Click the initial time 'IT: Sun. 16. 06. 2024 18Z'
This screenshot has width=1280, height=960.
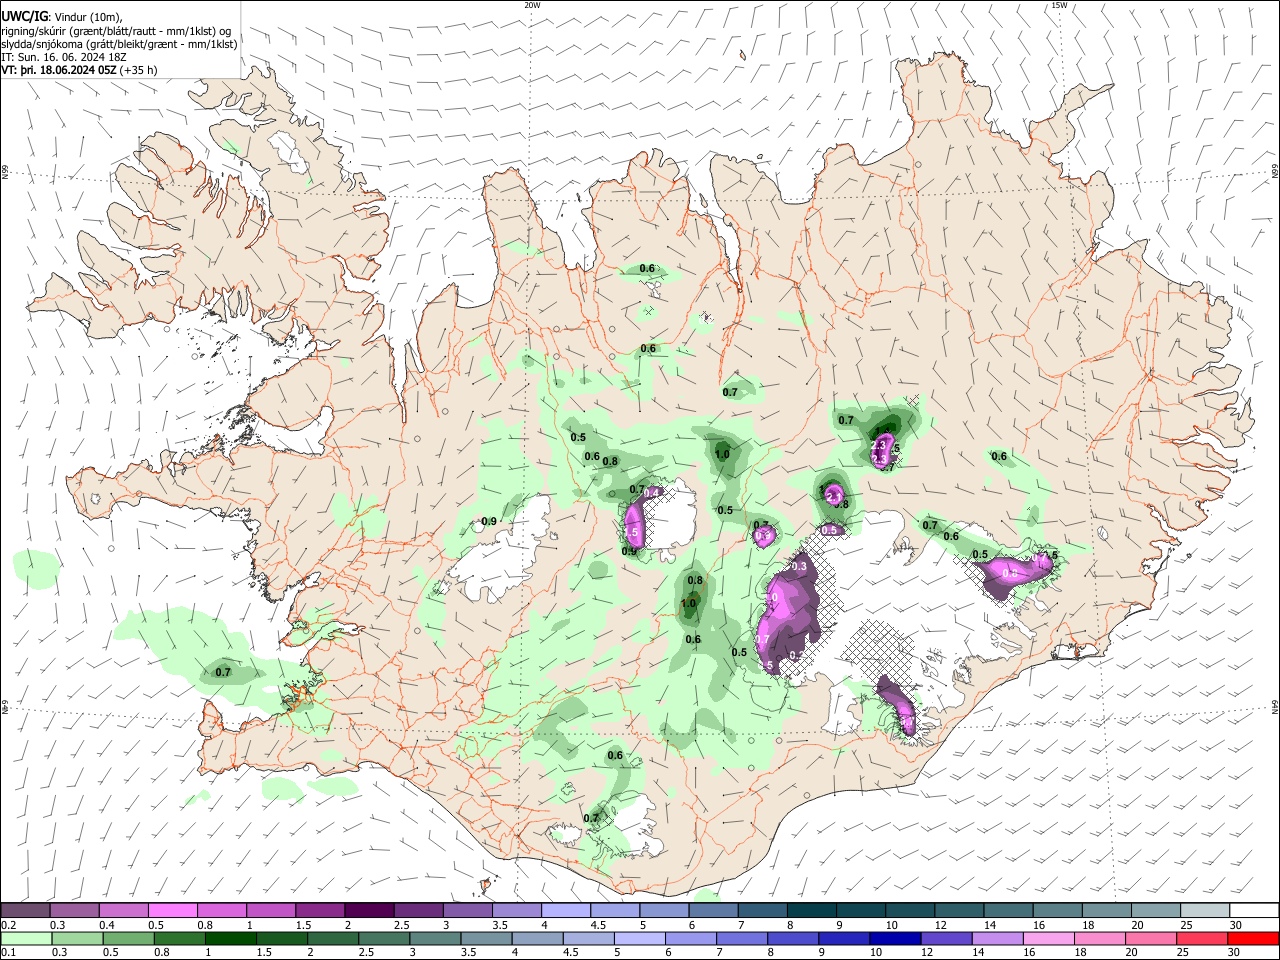pyautogui.click(x=64, y=57)
